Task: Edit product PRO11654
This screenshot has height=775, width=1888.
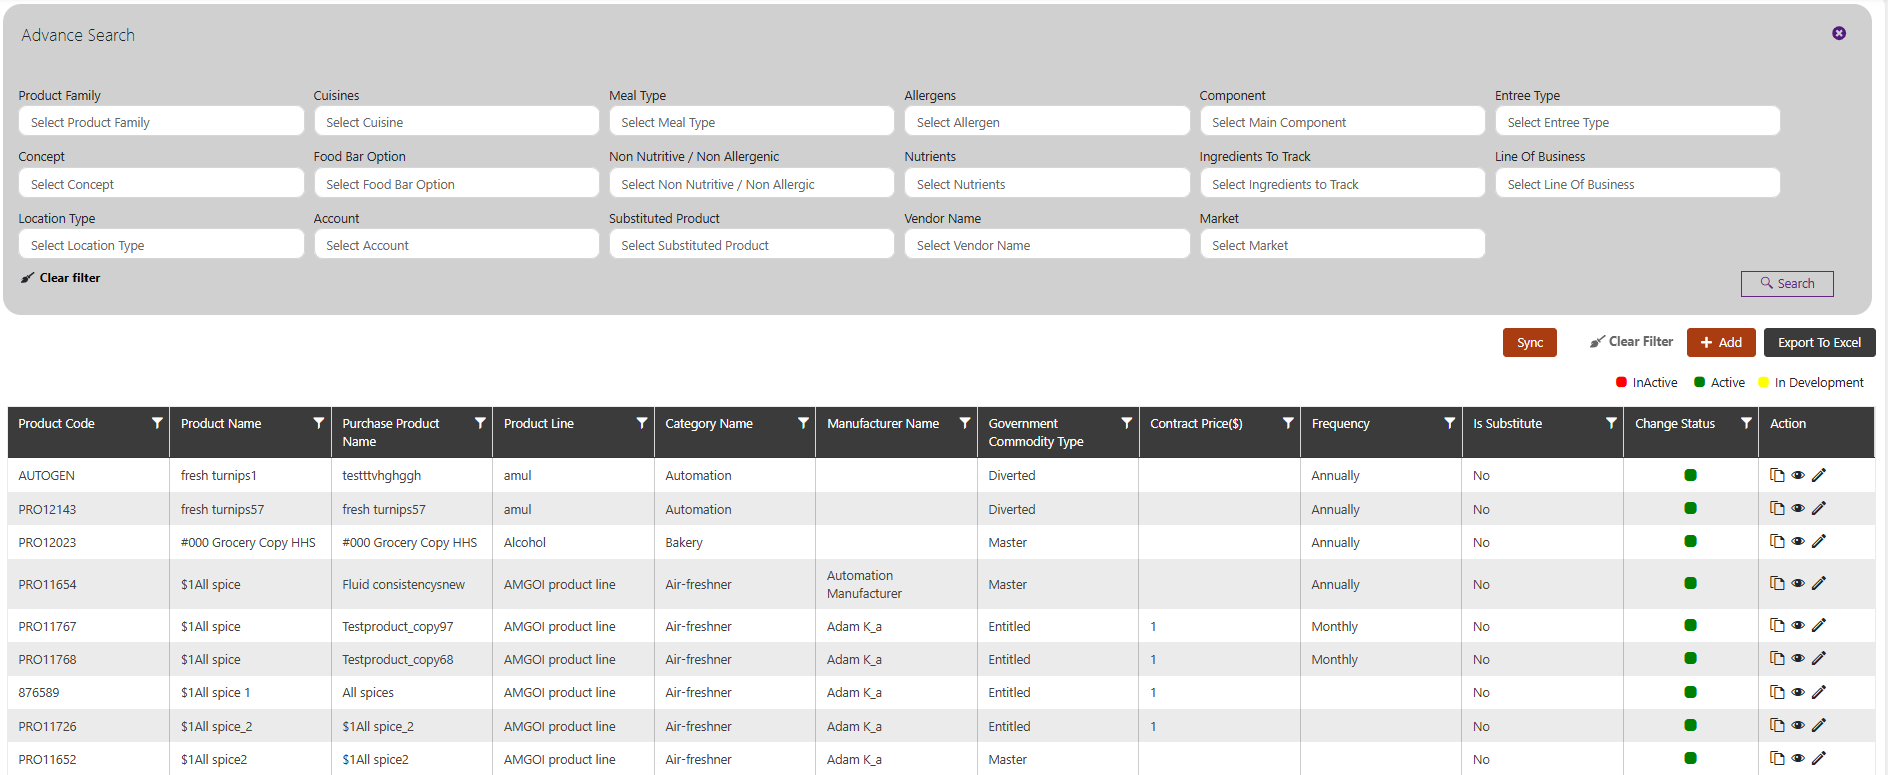Action: [x=1819, y=583]
